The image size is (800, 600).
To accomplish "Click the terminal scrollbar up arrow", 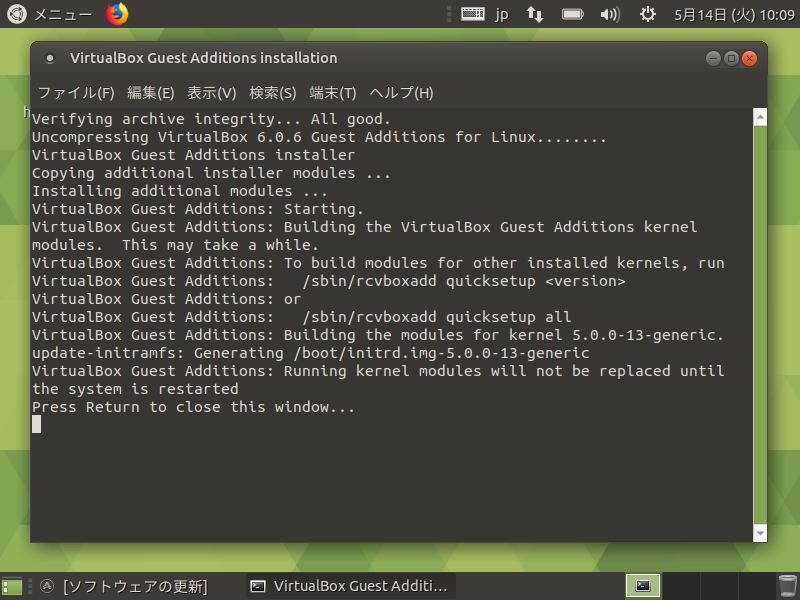I will [760, 117].
